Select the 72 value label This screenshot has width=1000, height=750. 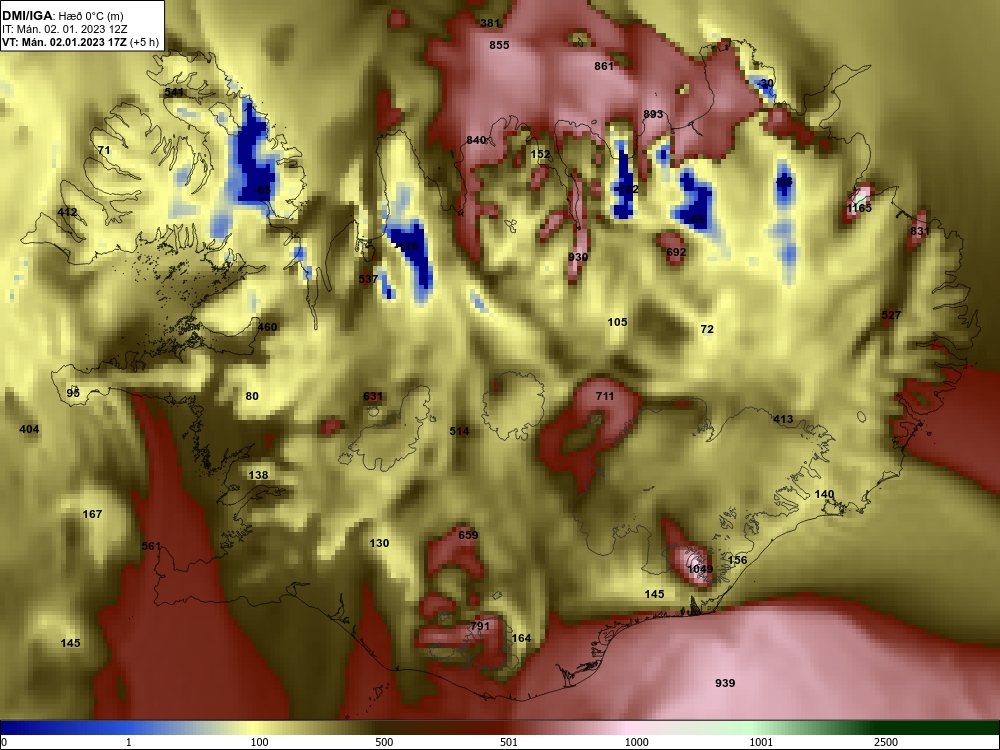pos(707,329)
